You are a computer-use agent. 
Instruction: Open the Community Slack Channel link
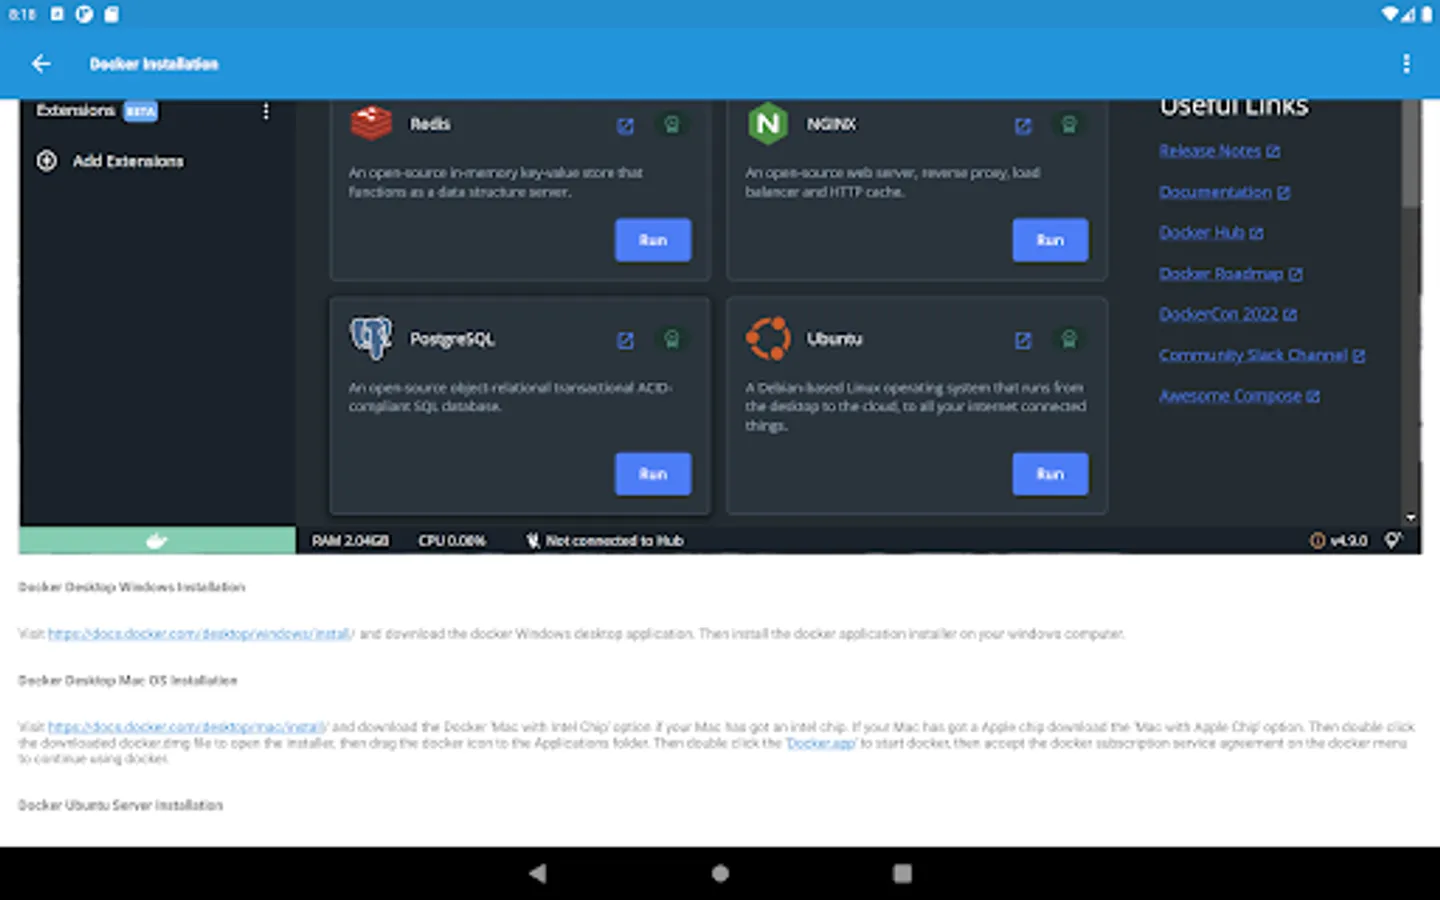(x=1255, y=355)
